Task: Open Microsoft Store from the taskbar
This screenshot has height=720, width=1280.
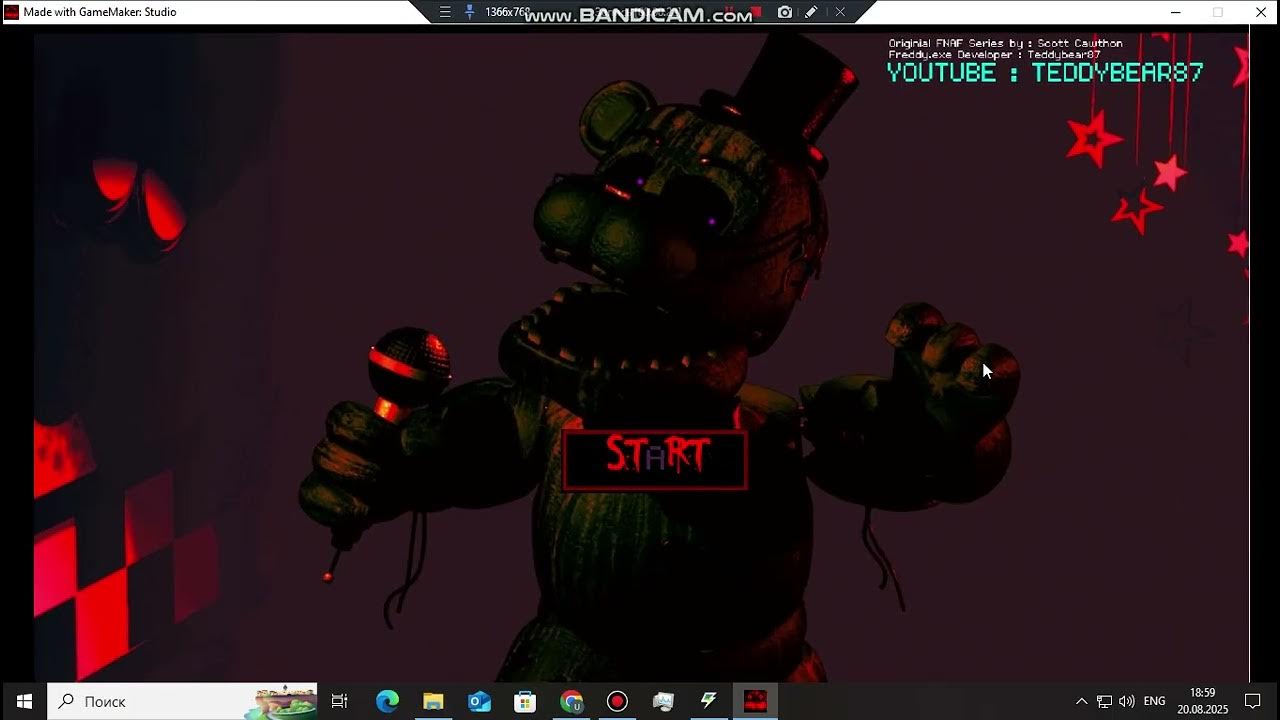Action: 525,701
